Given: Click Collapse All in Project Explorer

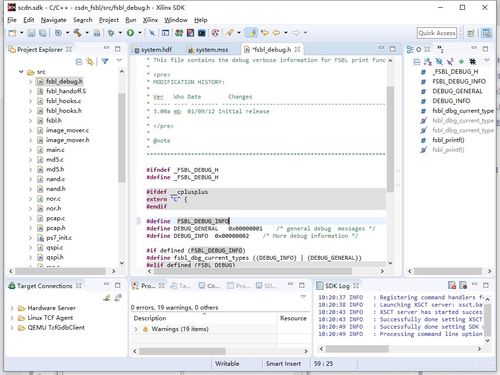Looking at the screenshot, I should click(79, 61).
